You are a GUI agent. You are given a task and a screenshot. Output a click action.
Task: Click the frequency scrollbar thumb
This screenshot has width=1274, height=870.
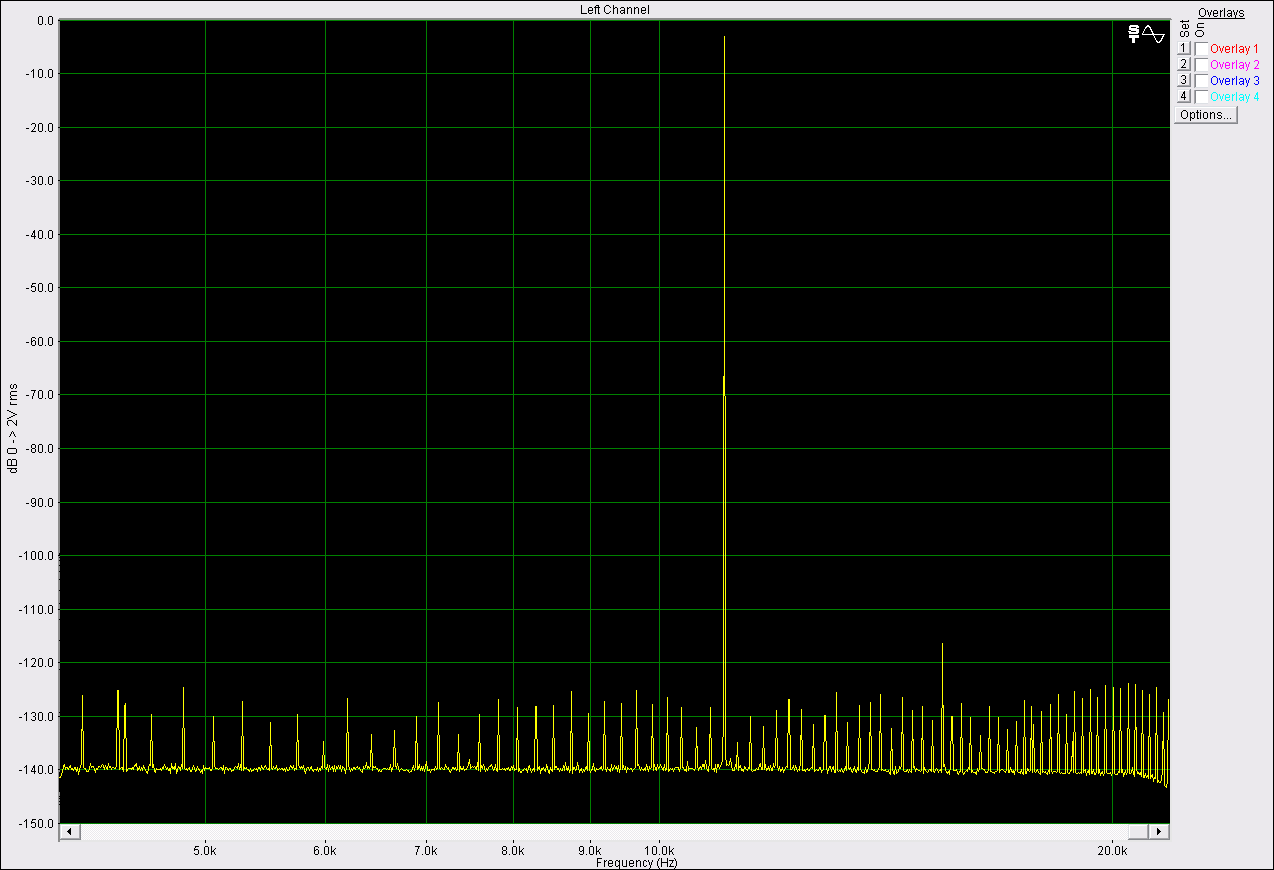(x=1138, y=832)
